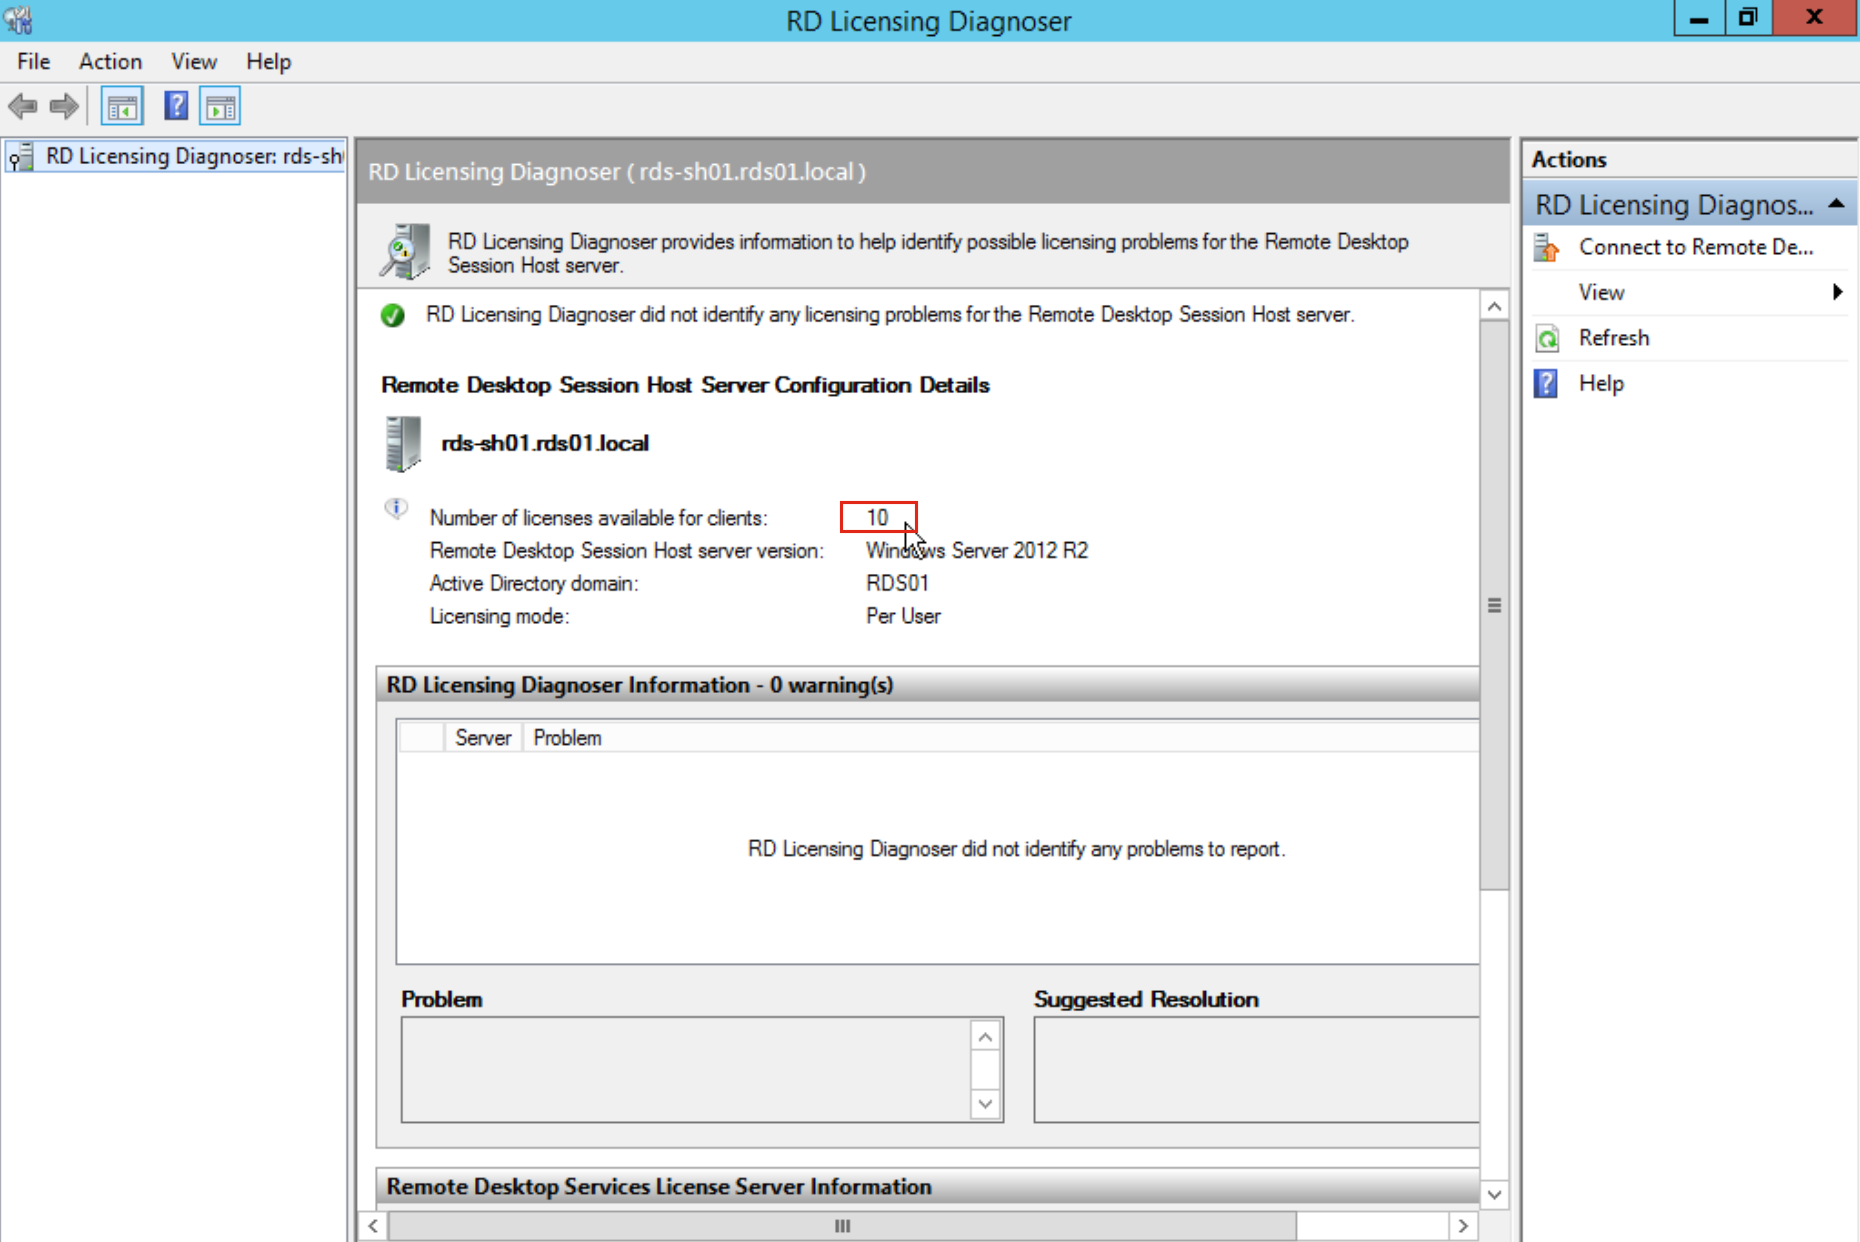Expand the View submenu arrow in Actions
This screenshot has width=1860, height=1242.
click(x=1837, y=292)
